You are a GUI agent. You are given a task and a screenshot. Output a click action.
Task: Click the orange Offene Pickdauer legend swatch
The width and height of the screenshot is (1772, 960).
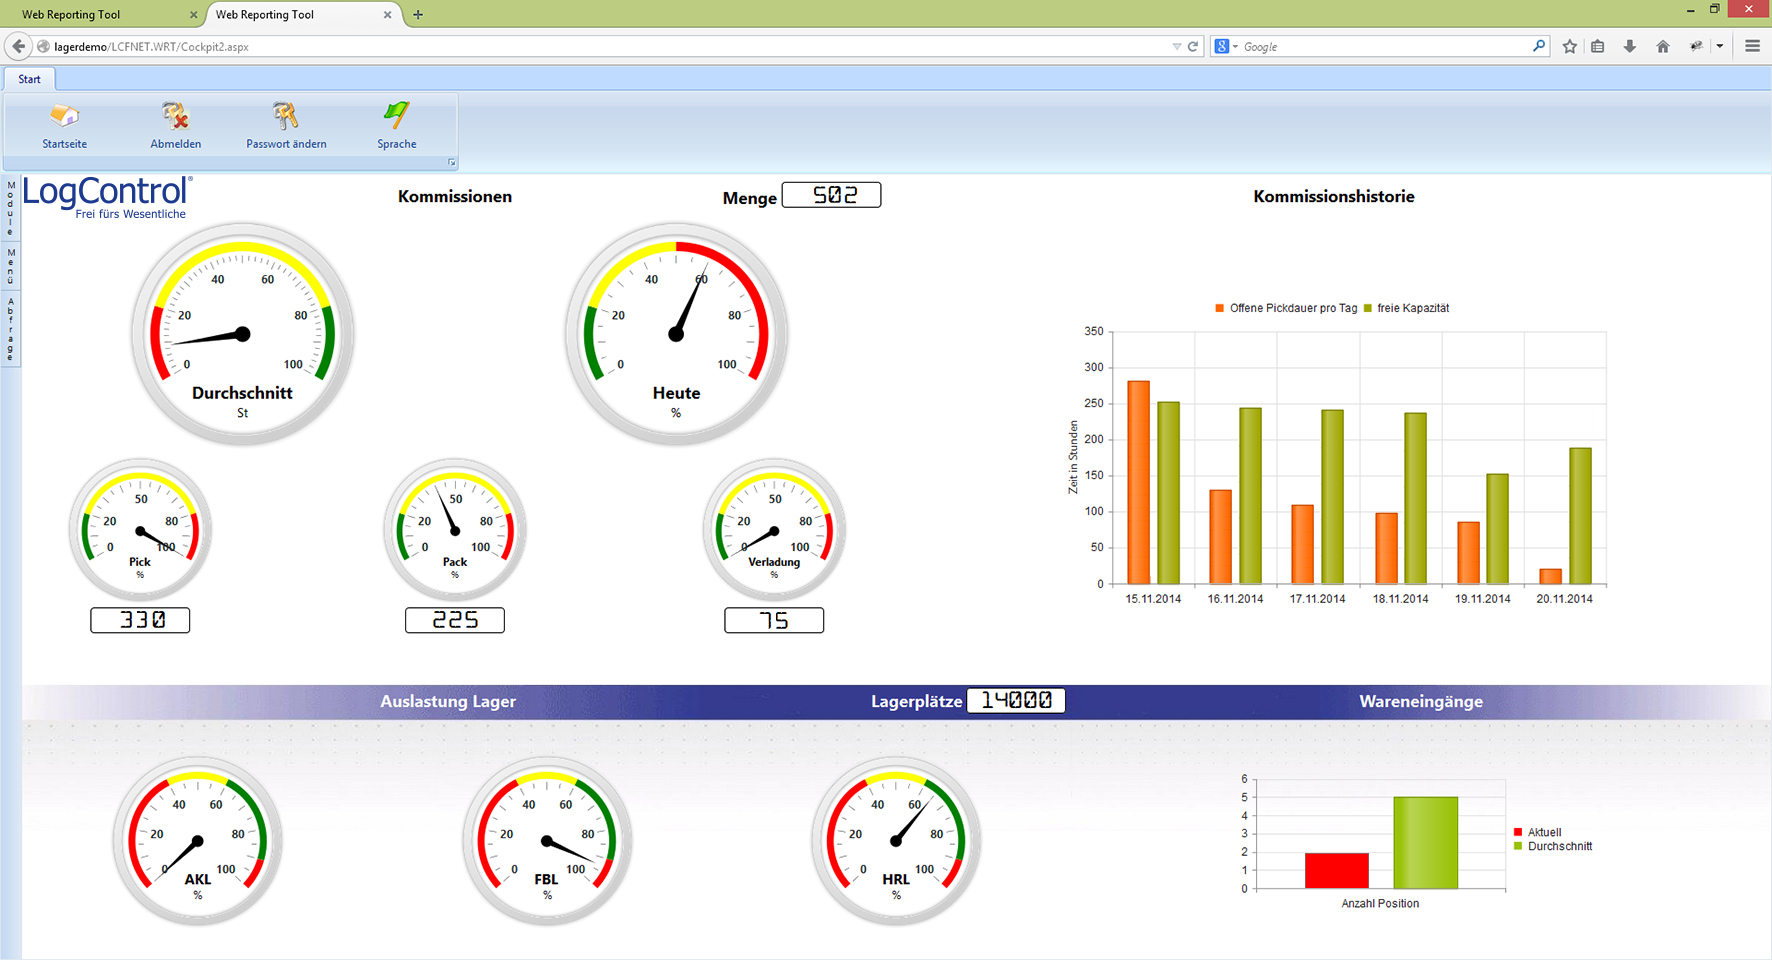1219,308
